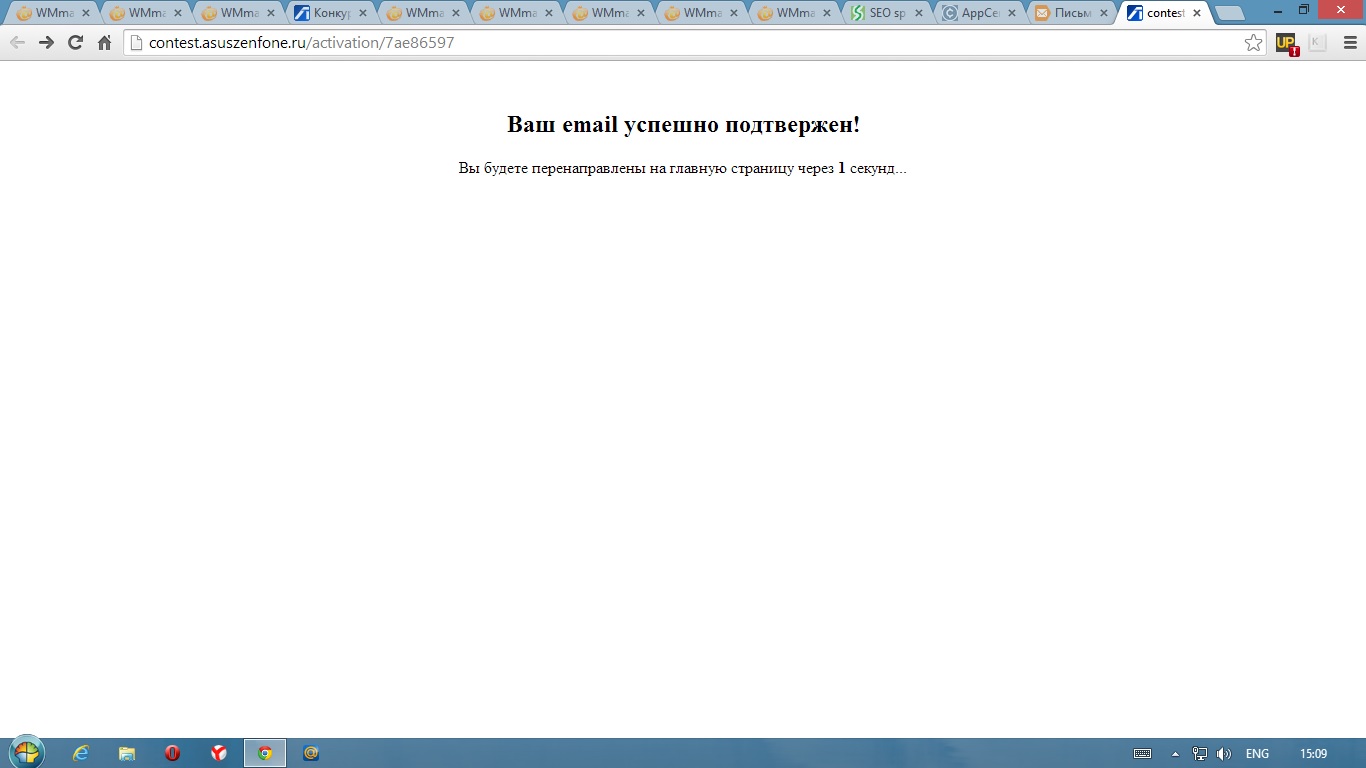Viewport: 1366px width, 768px height.
Task: Click the redirect message text below the heading
Action: pyautogui.click(x=683, y=168)
